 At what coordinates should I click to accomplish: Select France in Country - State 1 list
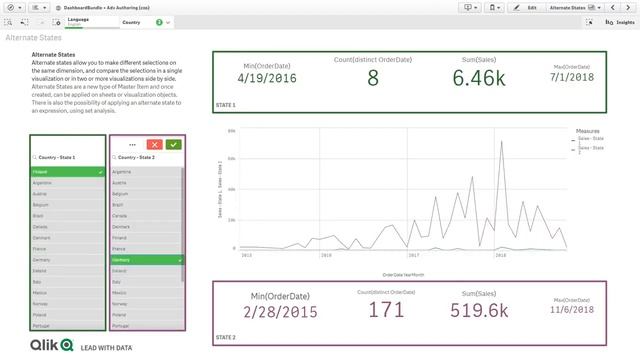(x=68, y=249)
